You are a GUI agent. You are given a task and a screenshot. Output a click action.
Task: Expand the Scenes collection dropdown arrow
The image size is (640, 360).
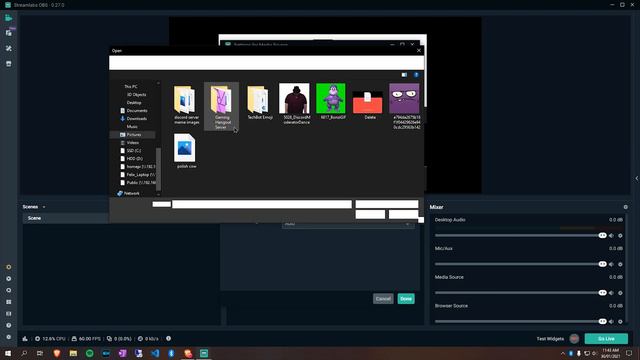tap(44, 207)
